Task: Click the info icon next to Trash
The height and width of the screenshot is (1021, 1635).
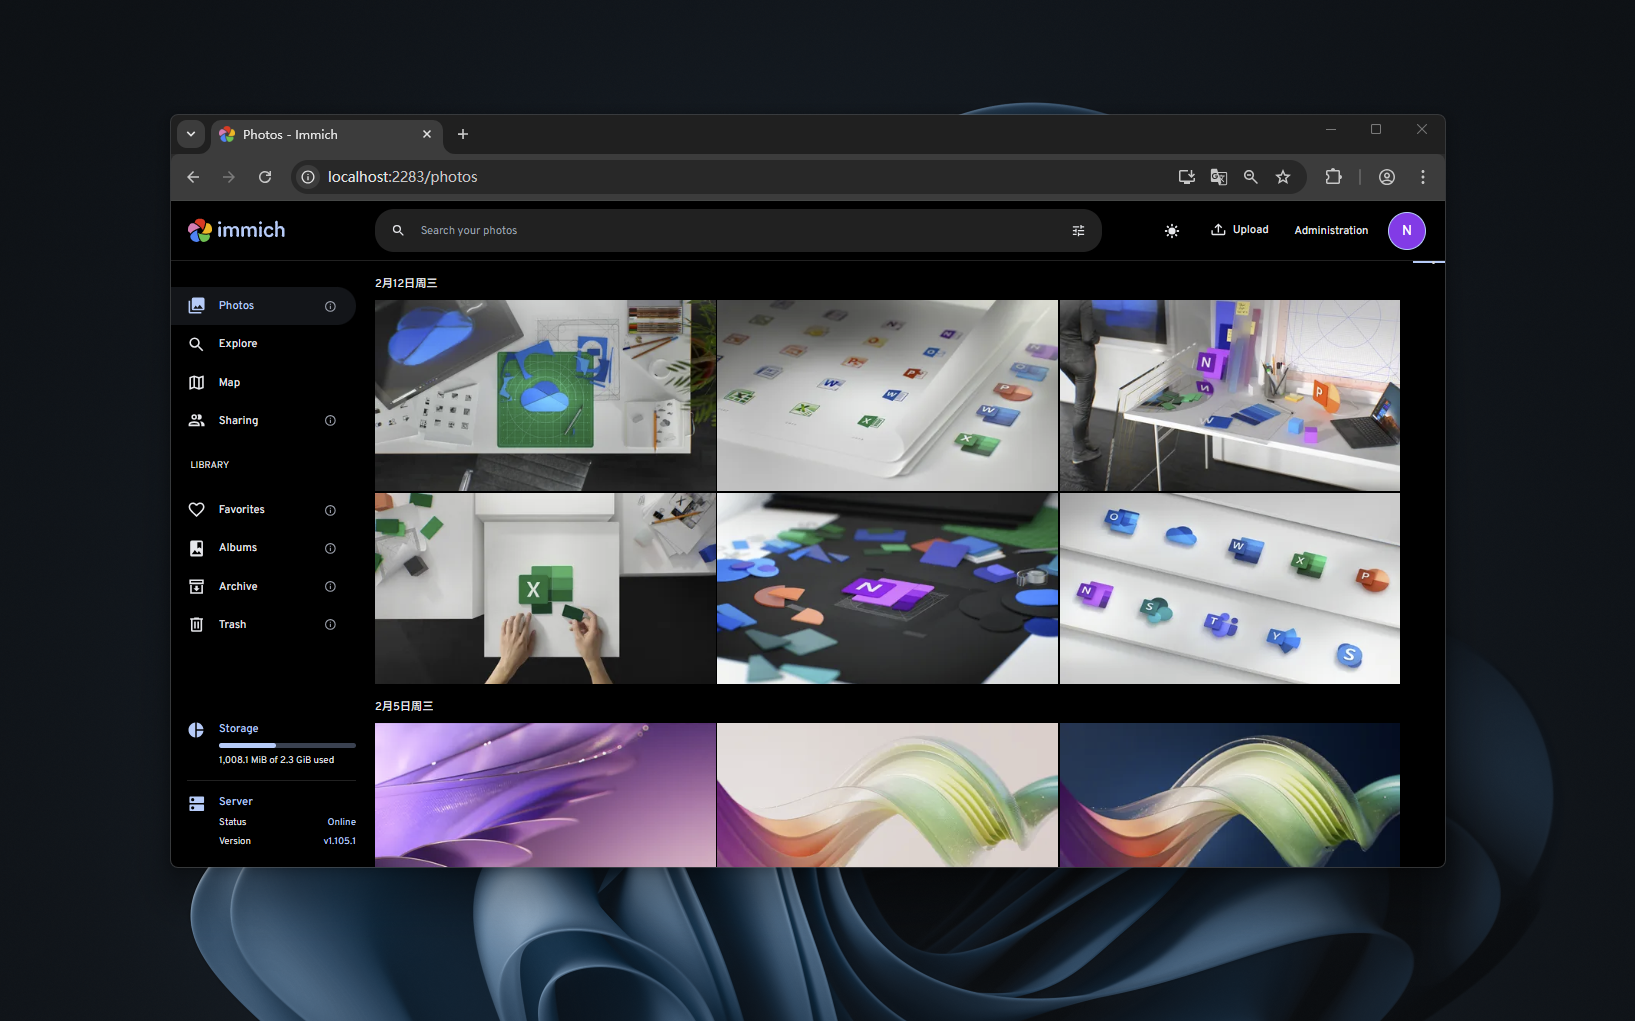Action: [330, 625]
